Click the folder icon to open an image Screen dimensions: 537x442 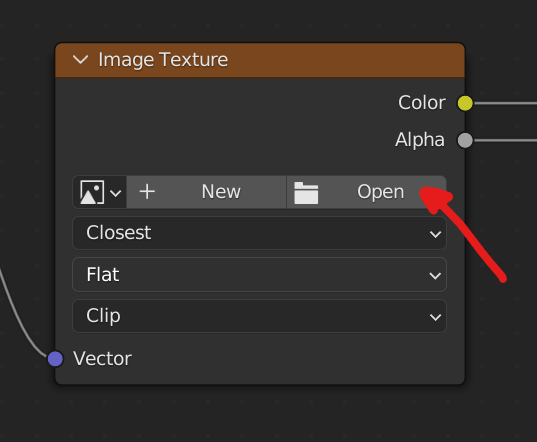(x=306, y=193)
